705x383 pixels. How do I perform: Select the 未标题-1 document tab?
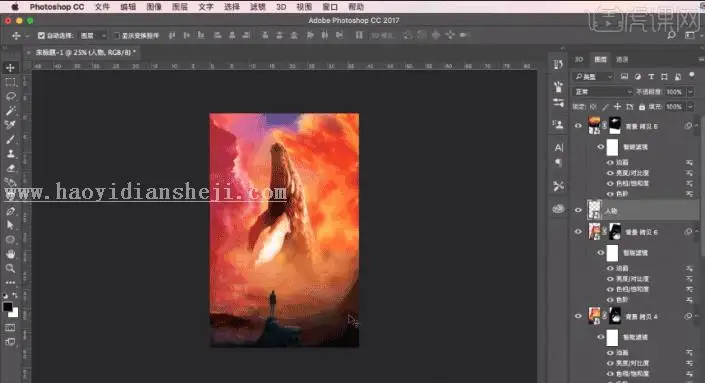click(x=83, y=53)
